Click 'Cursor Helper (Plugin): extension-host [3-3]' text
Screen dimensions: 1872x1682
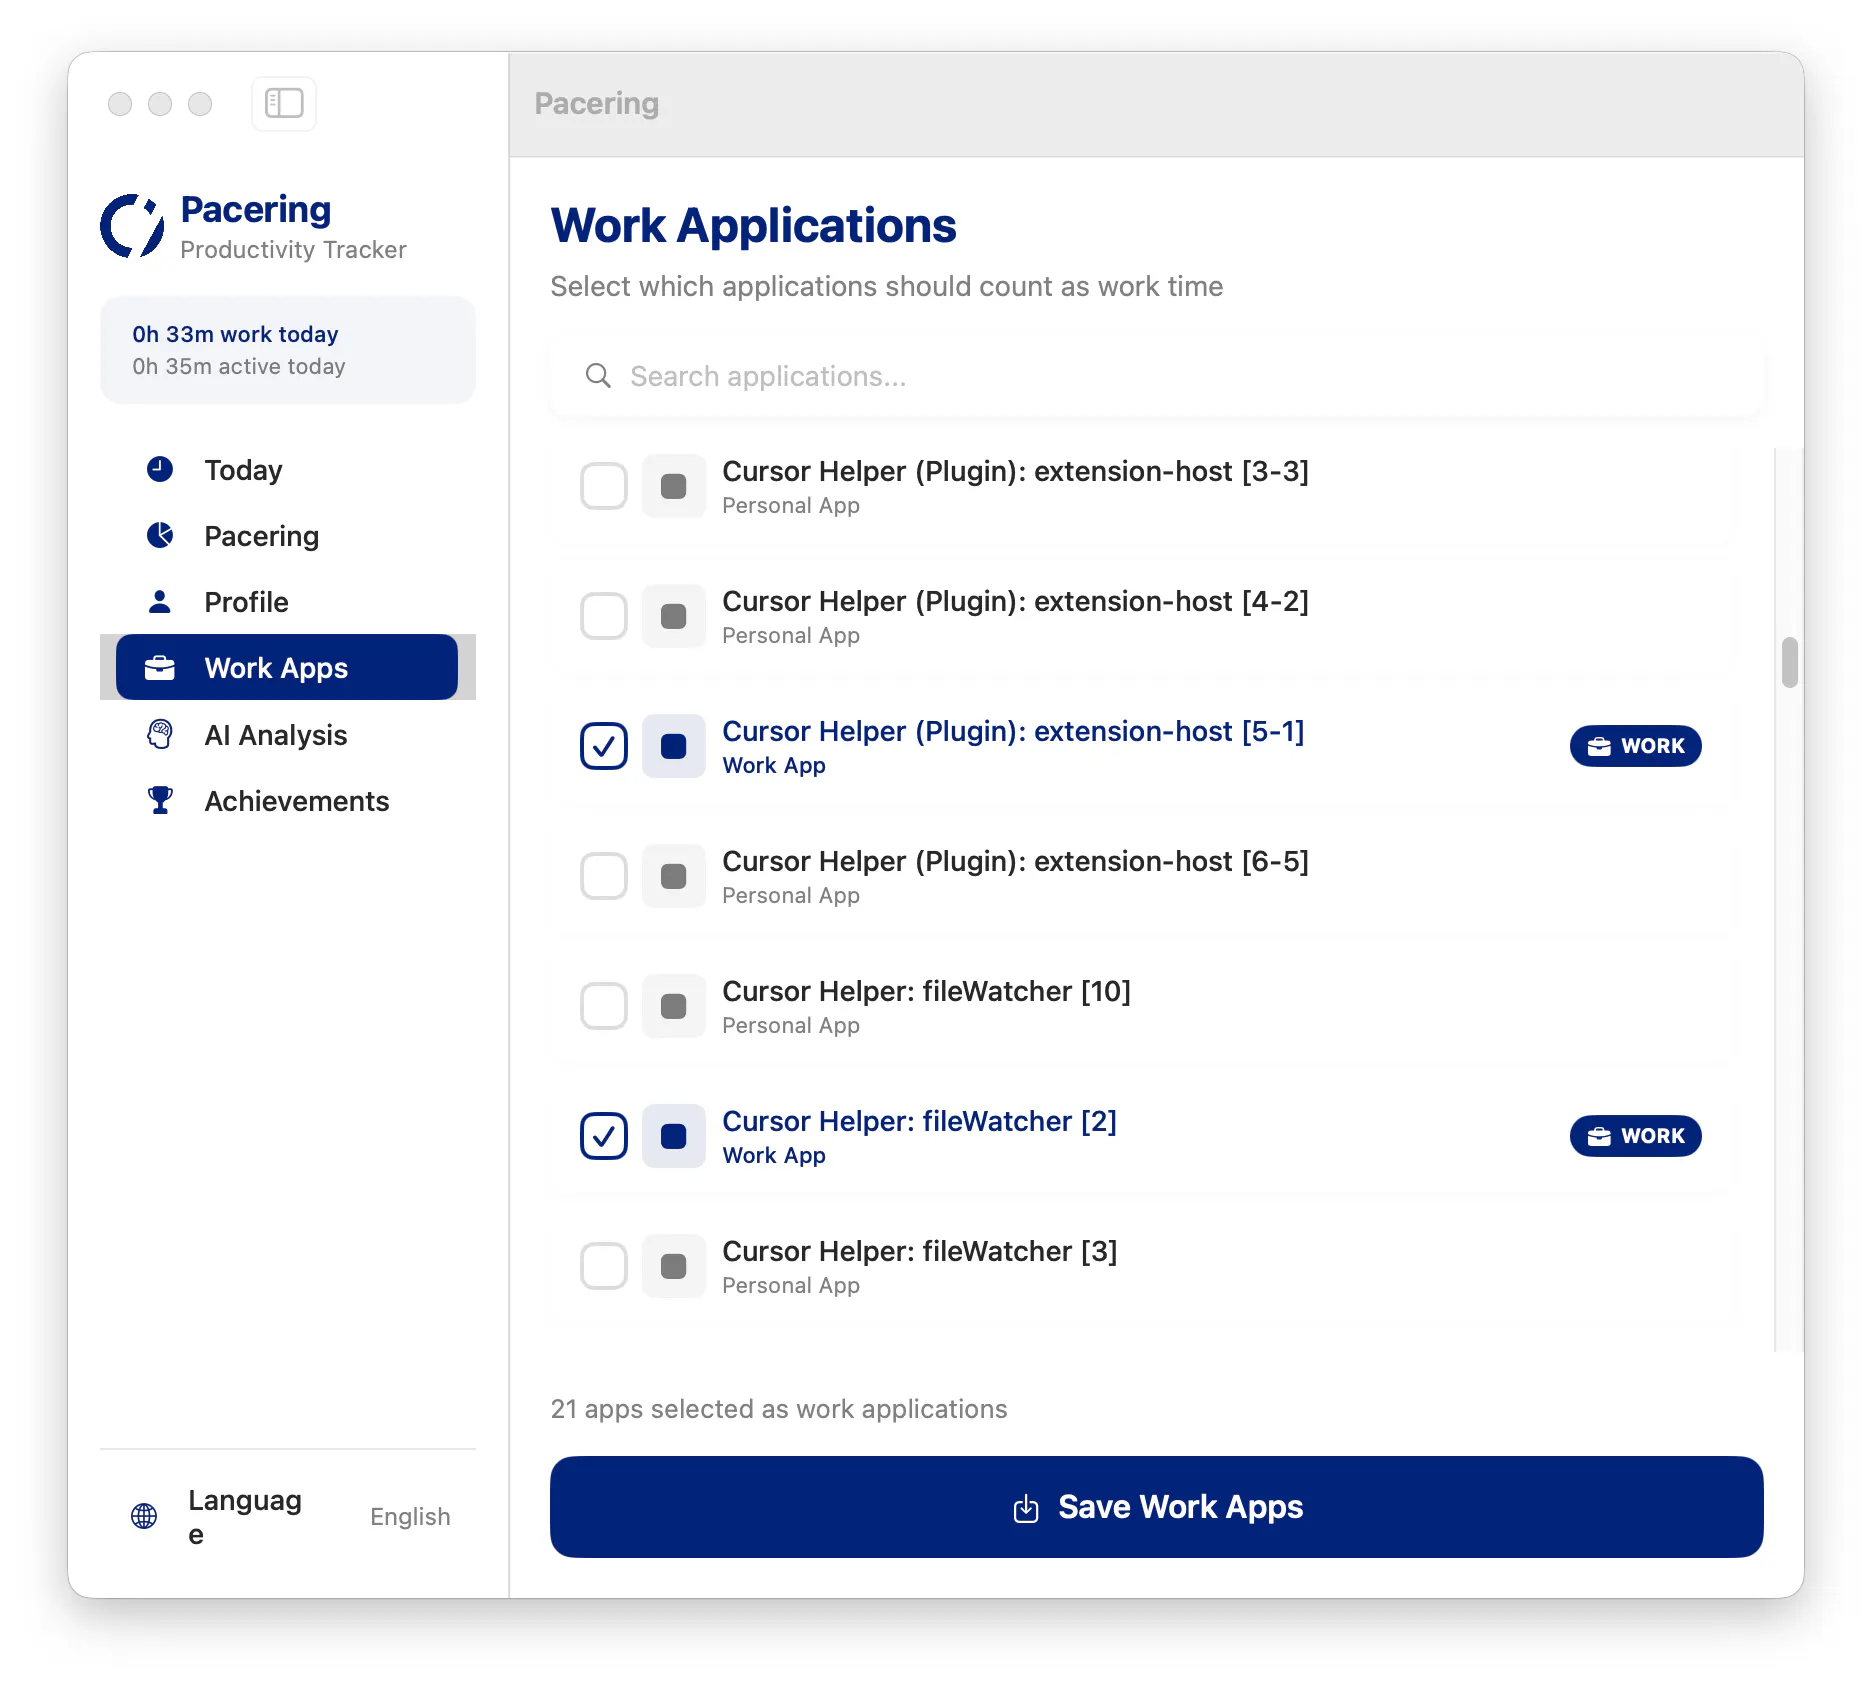1015,471
